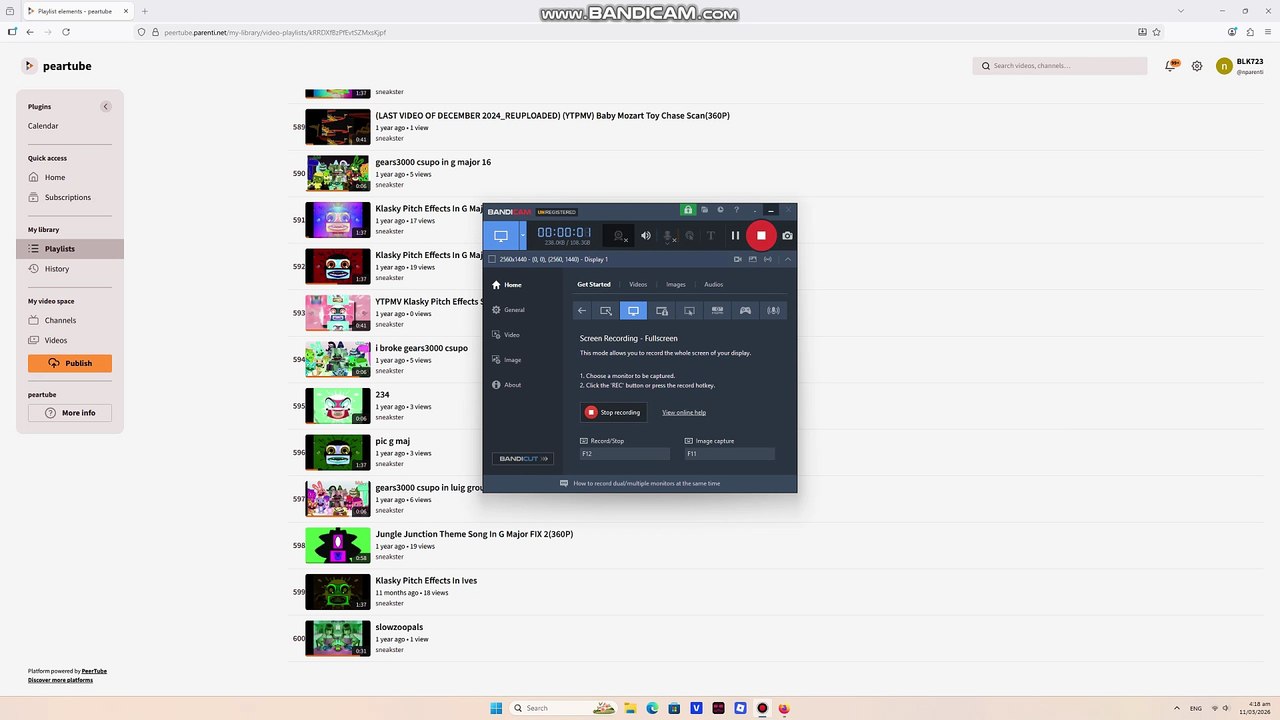Select HDMI device recording mode

[717, 311]
